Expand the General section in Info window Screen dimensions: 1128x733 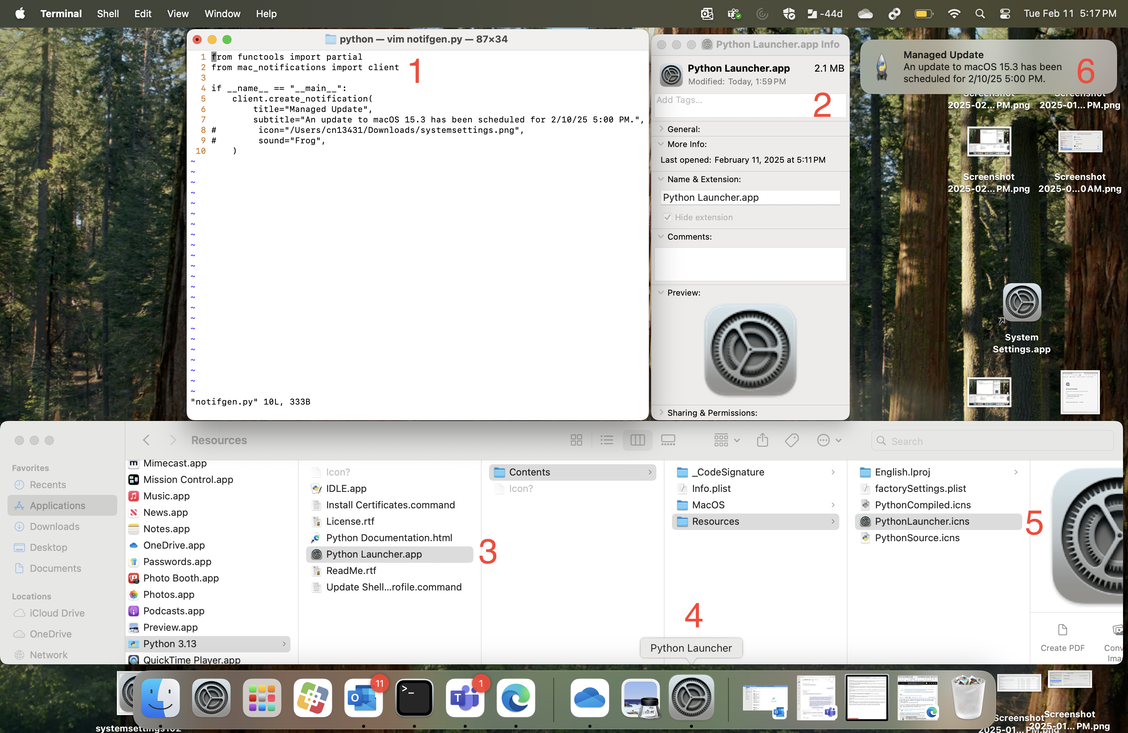661,129
